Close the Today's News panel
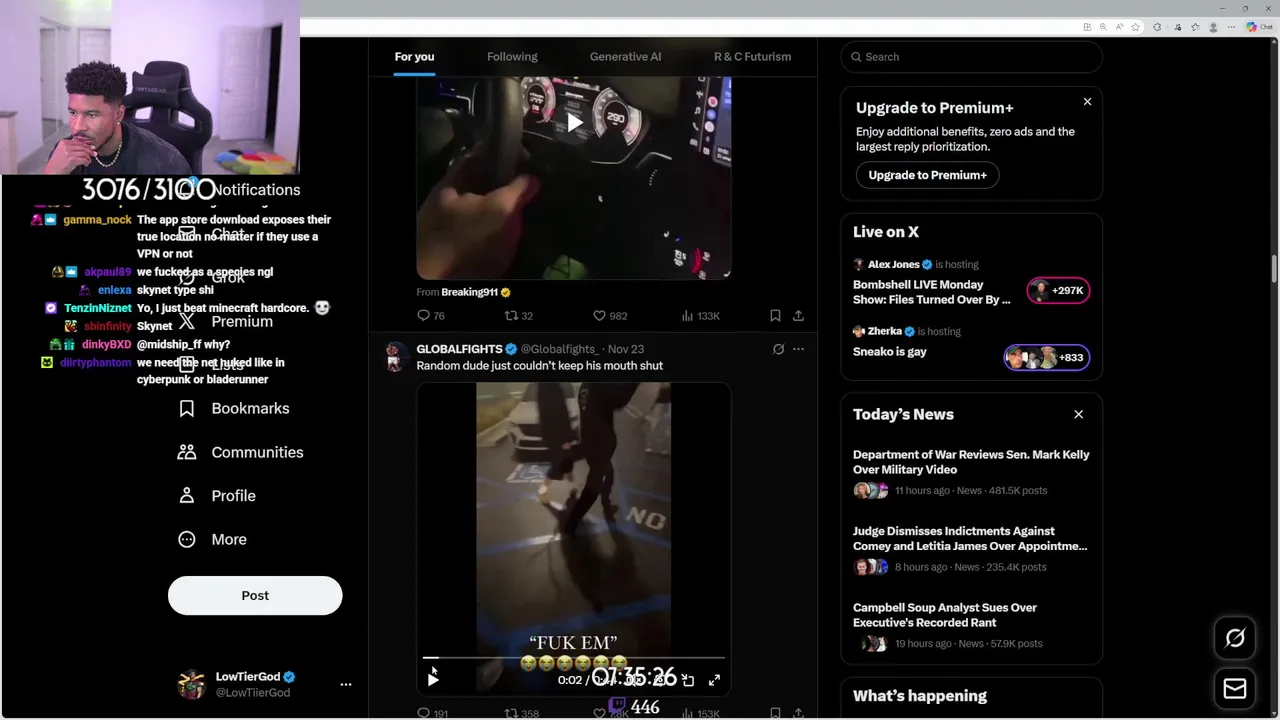 (1078, 414)
